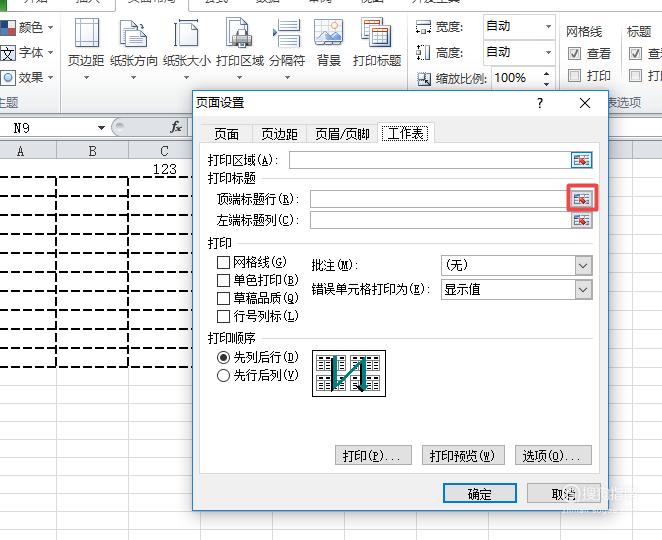The image size is (662, 540).
Task: Click the 左端标题列(C) input field
Action: 440,220
